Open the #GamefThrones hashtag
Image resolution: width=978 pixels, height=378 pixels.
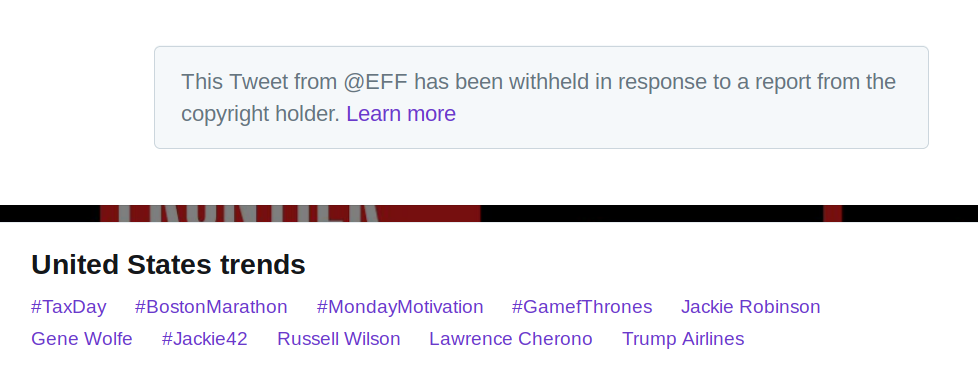(x=582, y=307)
